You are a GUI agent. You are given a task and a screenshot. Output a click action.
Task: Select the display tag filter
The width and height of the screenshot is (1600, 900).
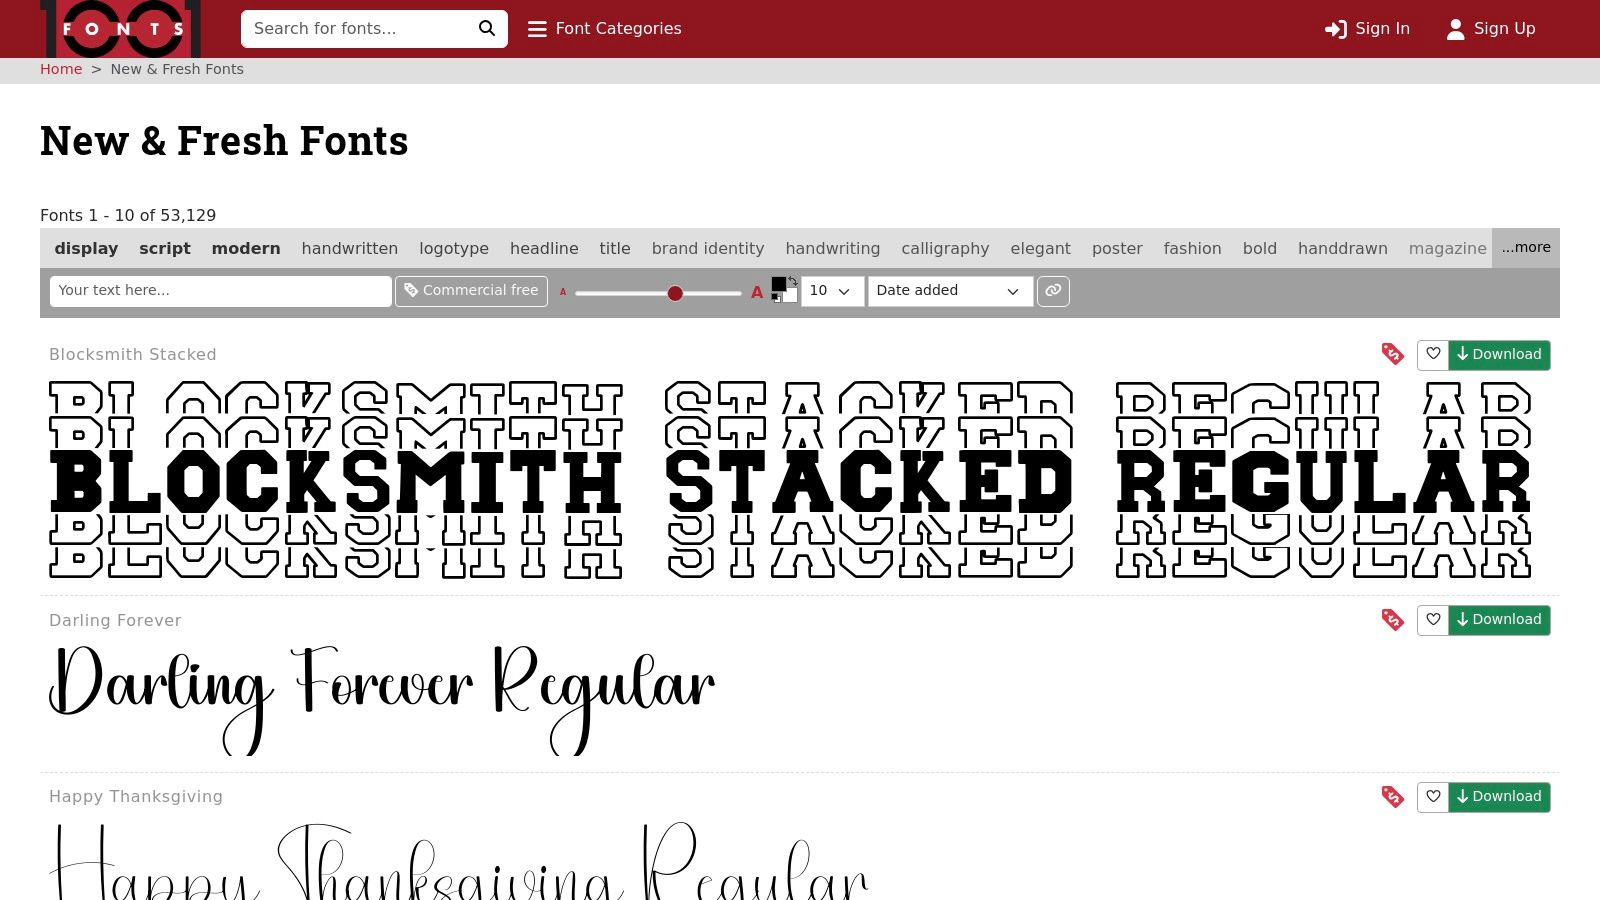[86, 248]
